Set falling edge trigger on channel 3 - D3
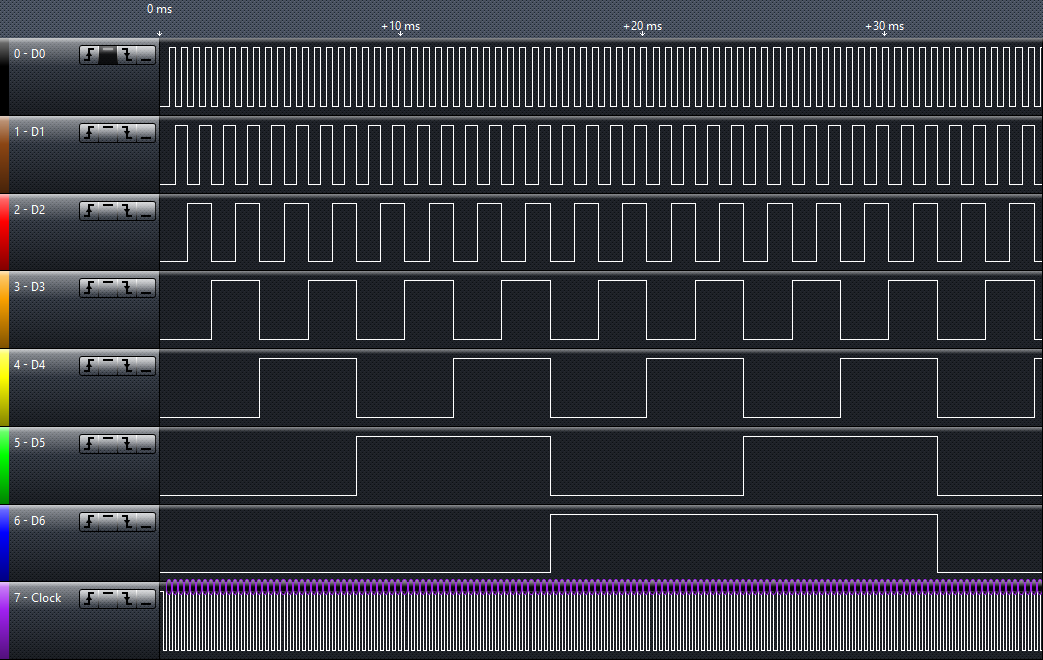Viewport: 1043px width, 660px height. [x=126, y=288]
